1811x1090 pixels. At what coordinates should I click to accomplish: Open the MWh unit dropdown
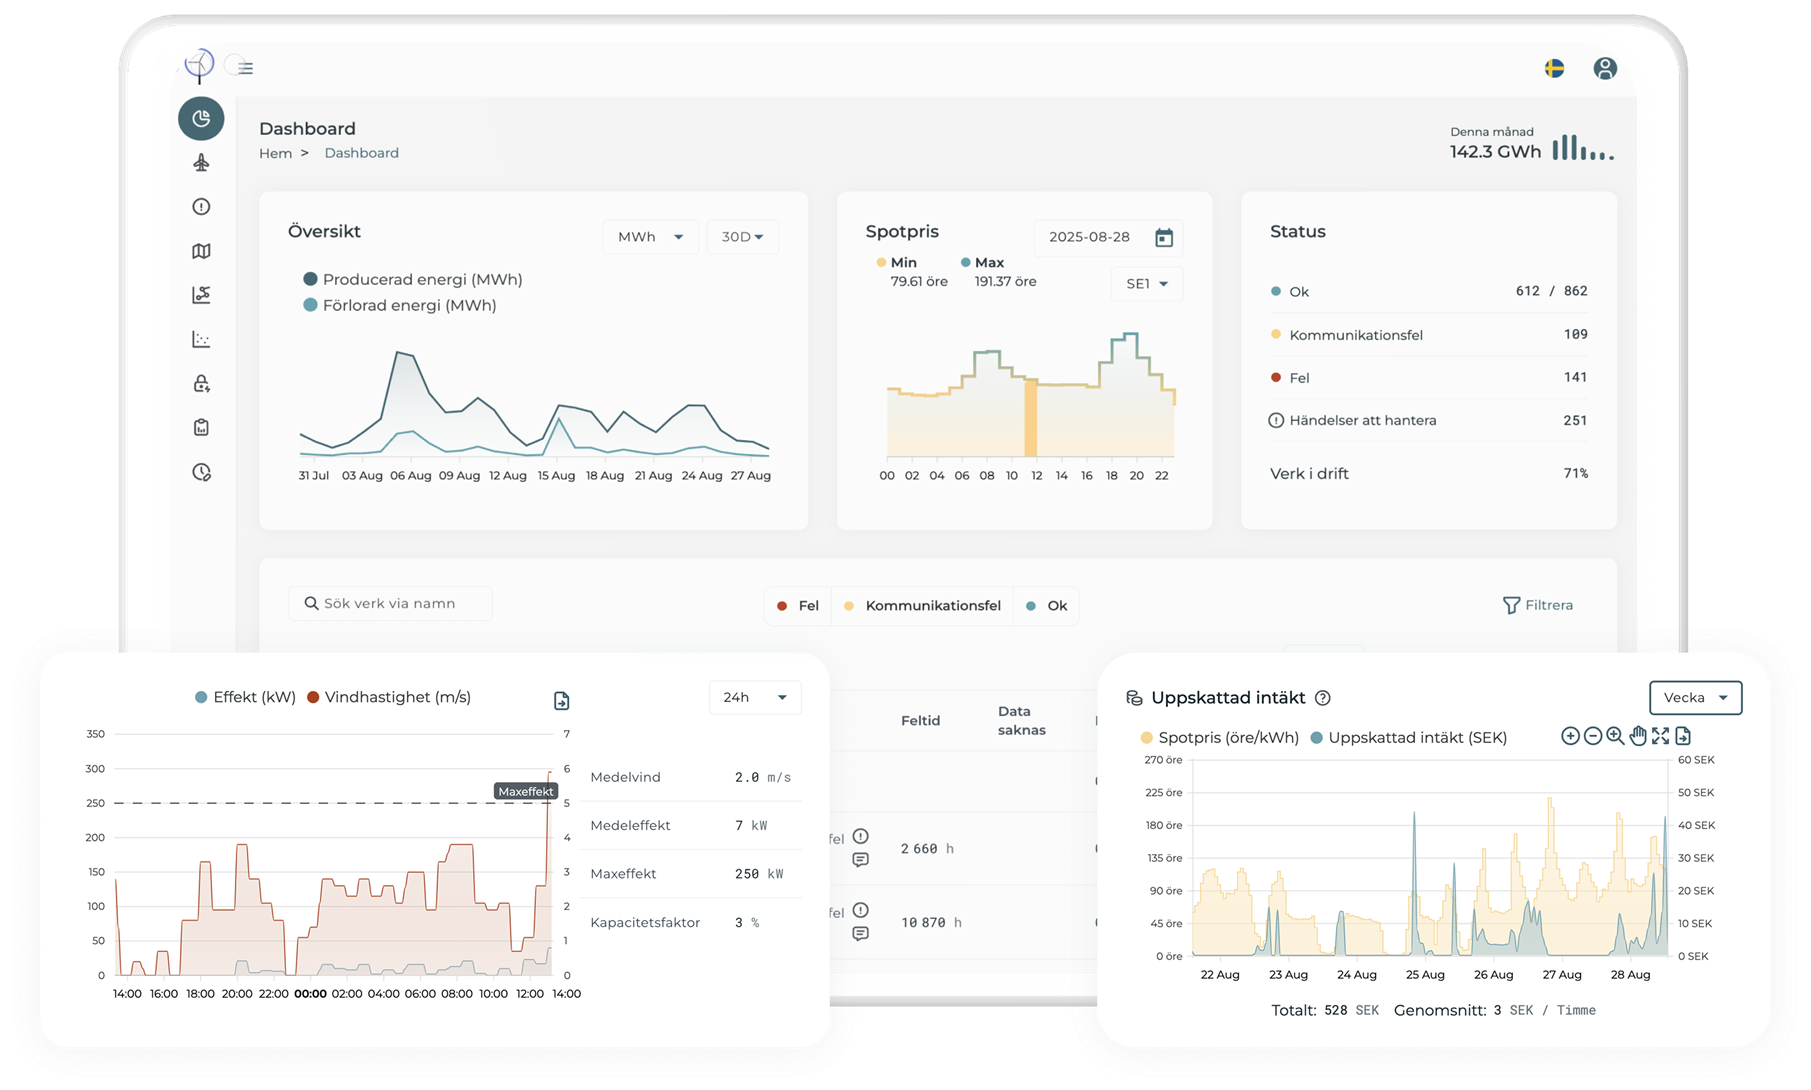(x=650, y=237)
